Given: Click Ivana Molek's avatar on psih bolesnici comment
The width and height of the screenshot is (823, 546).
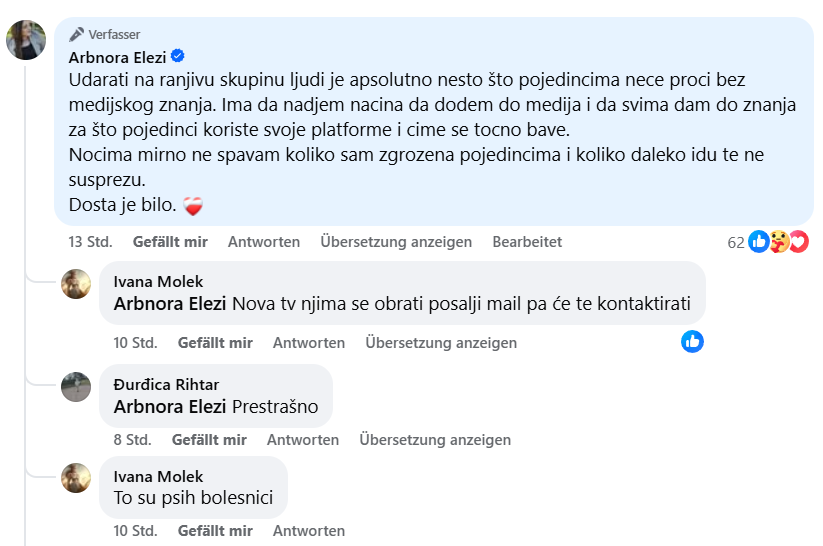Looking at the screenshot, I should tap(77, 478).
